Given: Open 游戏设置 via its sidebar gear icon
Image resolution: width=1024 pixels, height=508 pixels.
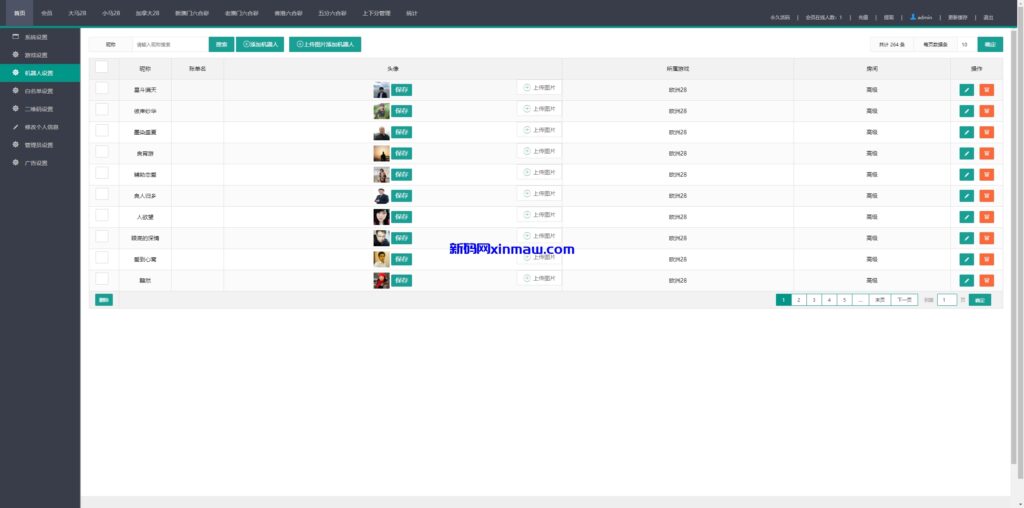Looking at the screenshot, I should coord(15,54).
